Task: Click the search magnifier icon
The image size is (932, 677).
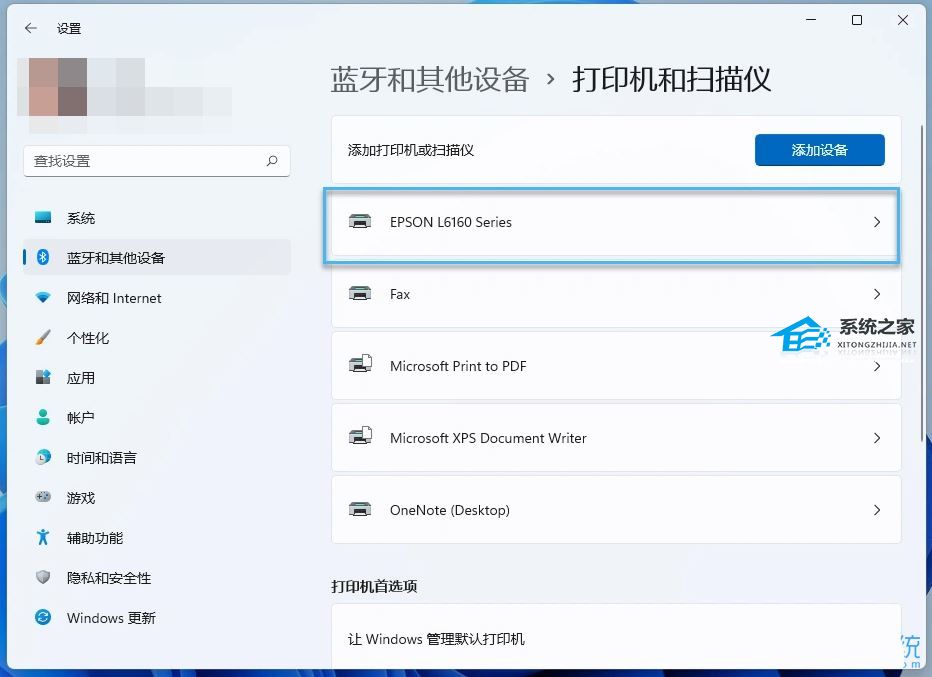Action: click(x=272, y=161)
